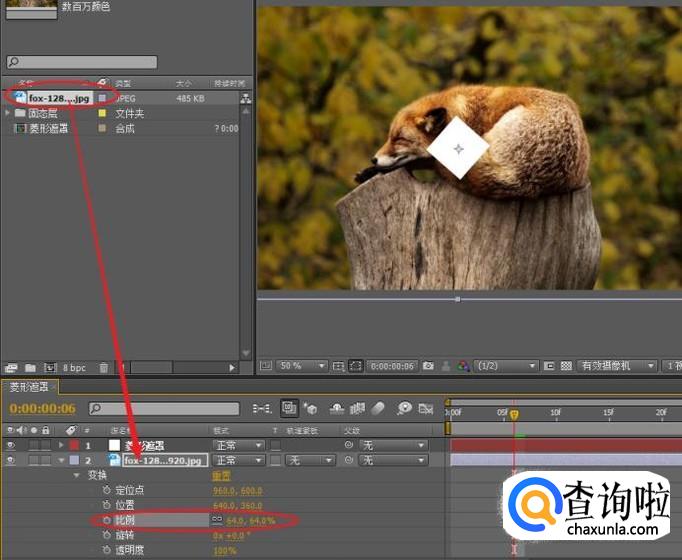Toggle visibility eye of fox layer 2
This screenshot has height=560, width=682.
(x=11, y=460)
